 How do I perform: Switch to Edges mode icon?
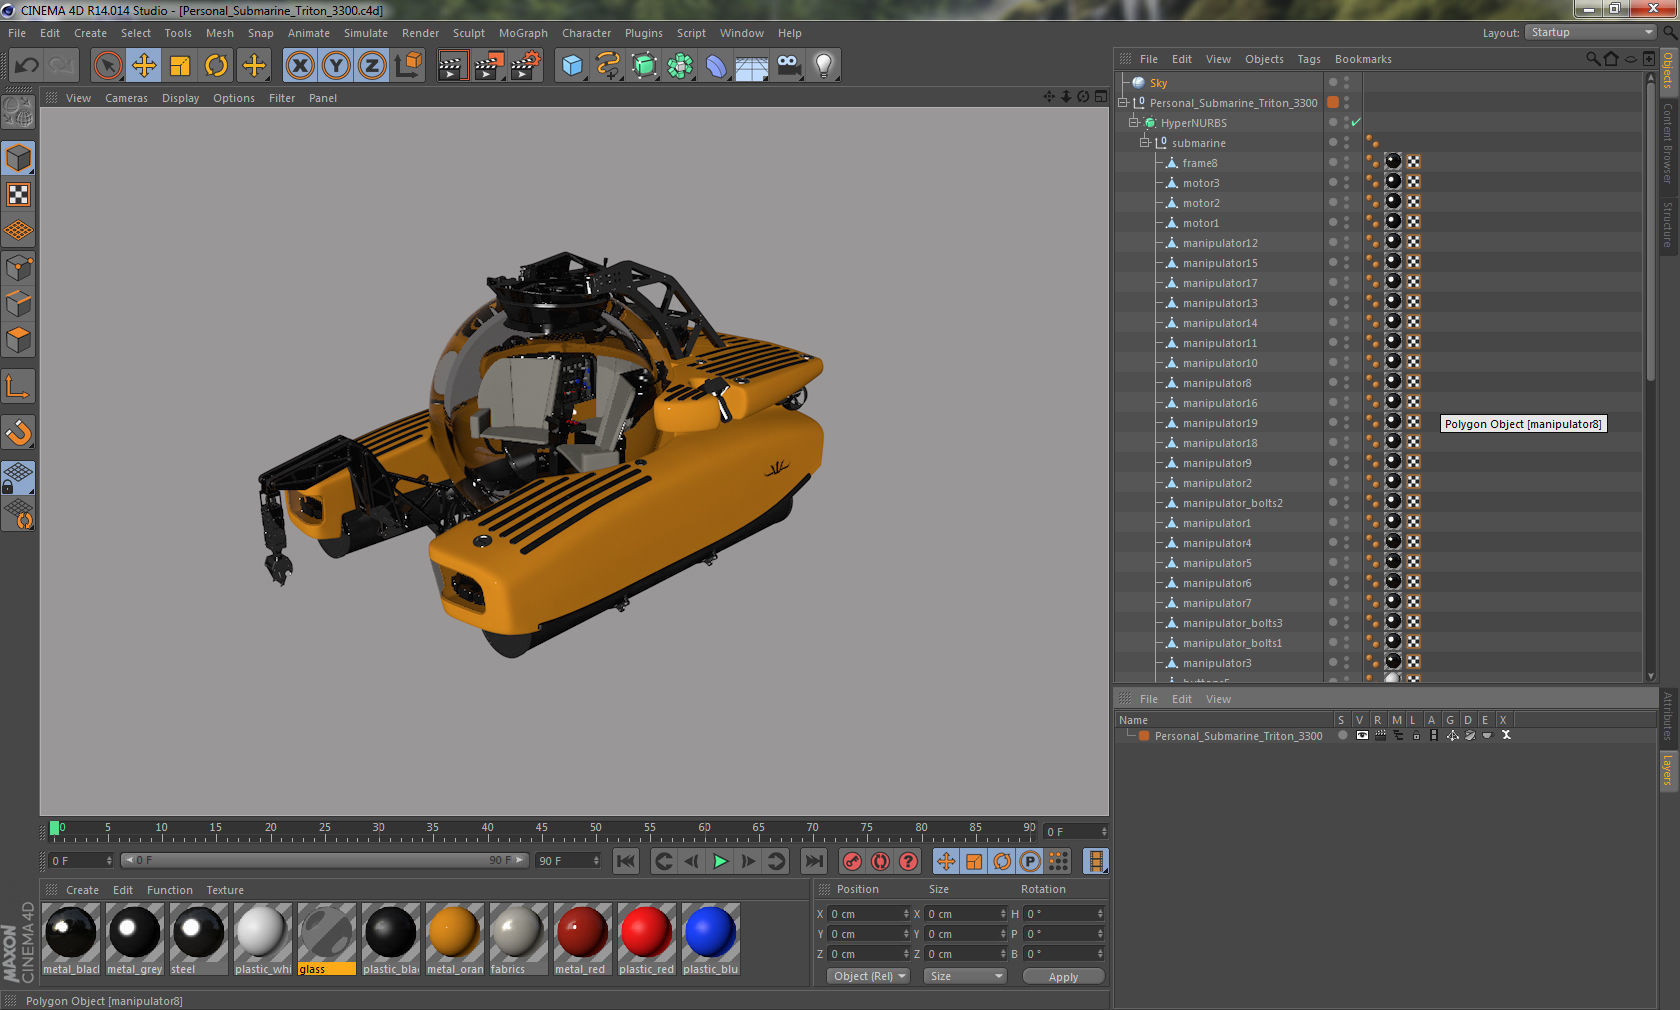tap(19, 303)
